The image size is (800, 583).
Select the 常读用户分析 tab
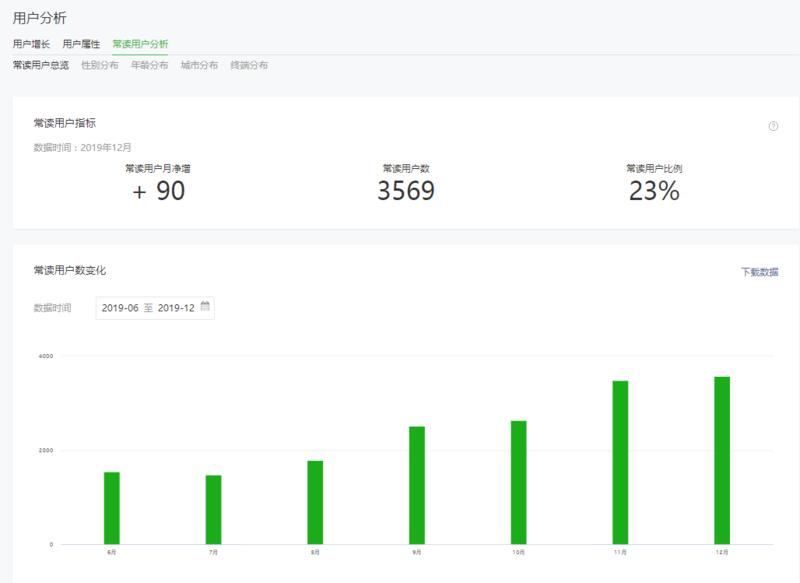140,44
